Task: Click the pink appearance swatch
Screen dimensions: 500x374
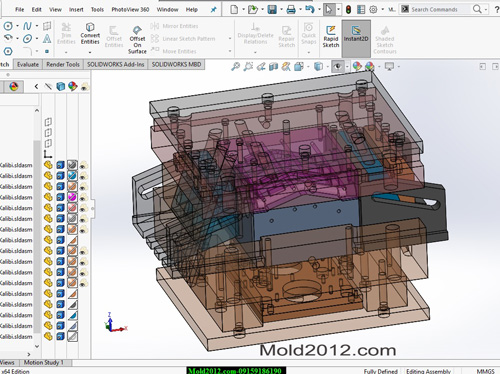Action: click(72, 208)
